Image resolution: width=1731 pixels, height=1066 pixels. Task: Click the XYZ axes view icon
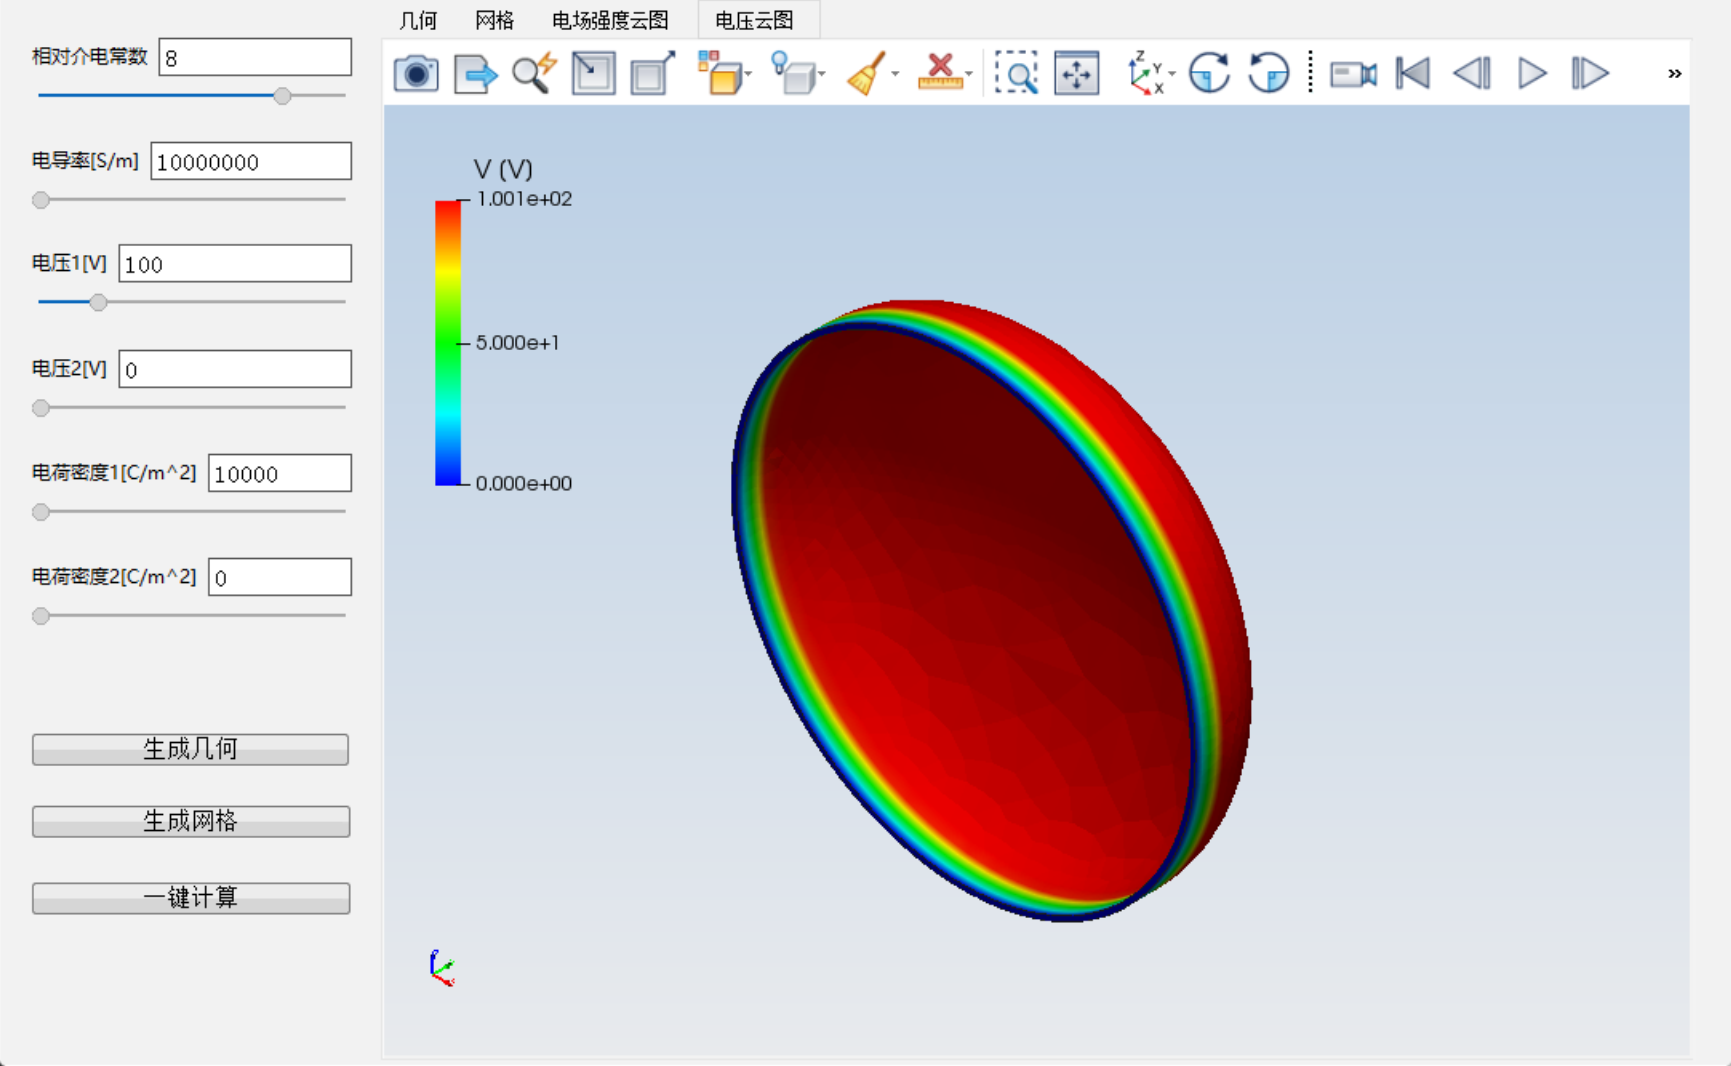pyautogui.click(x=1145, y=74)
